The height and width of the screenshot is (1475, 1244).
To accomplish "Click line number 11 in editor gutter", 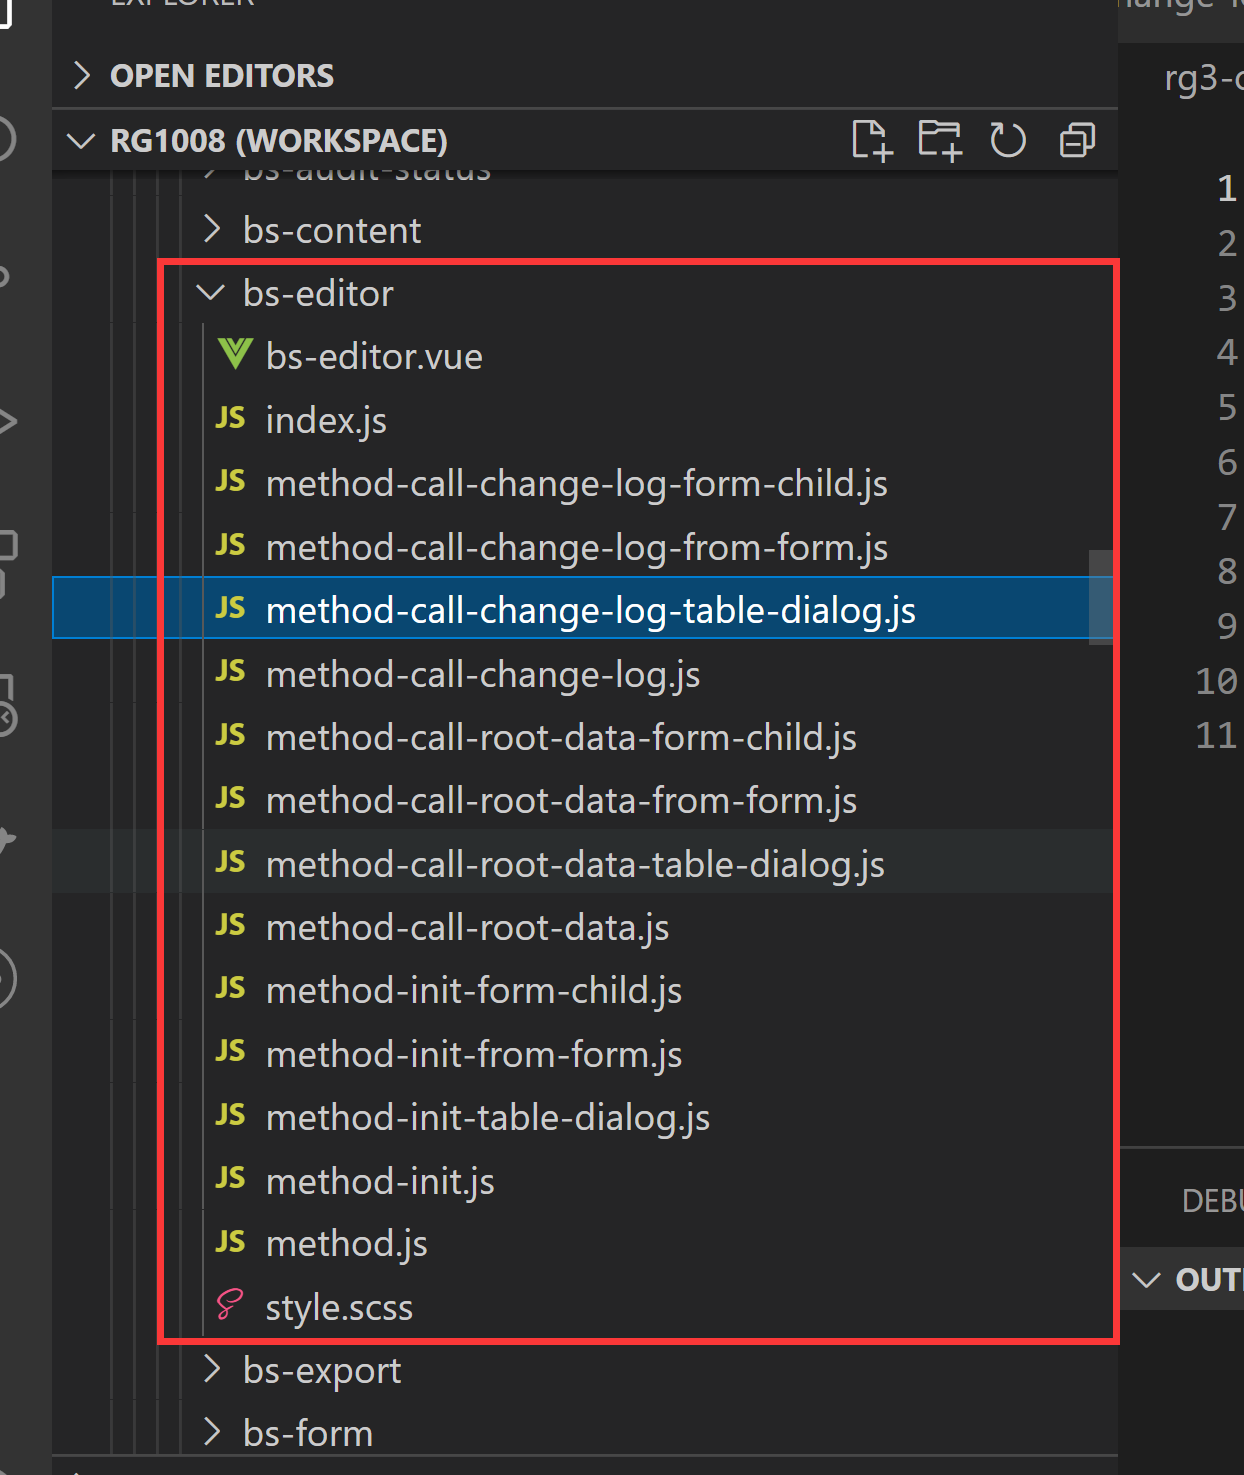I will point(1217,736).
